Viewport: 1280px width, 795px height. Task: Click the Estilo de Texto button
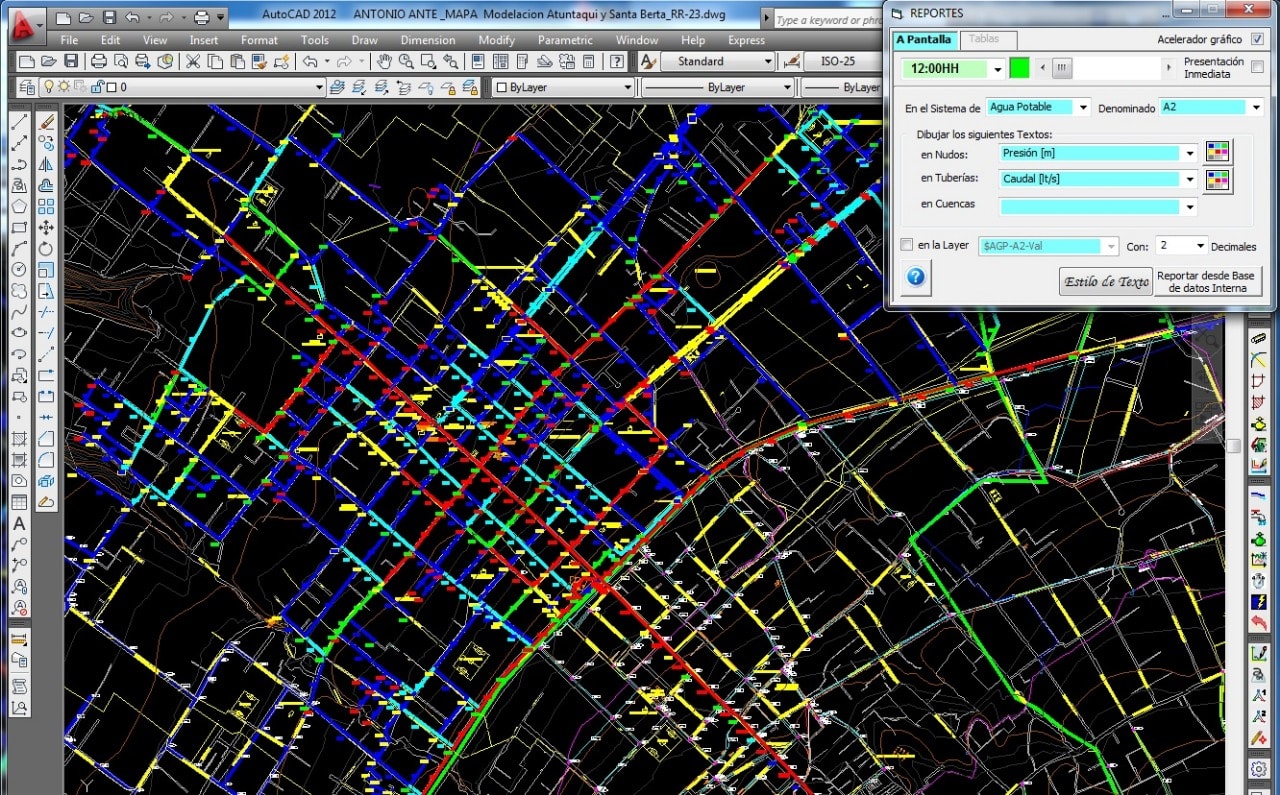(1105, 282)
